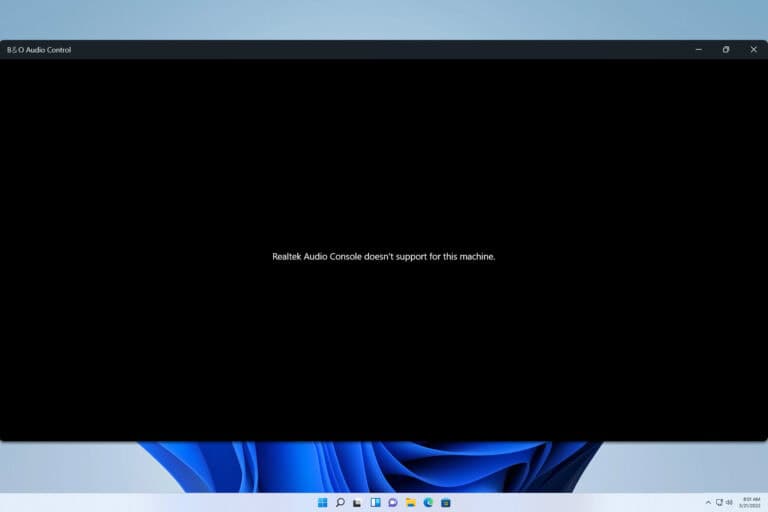Viewport: 768px width, 512px height.
Task: Open the taskbar clock and date
Action: click(750, 503)
